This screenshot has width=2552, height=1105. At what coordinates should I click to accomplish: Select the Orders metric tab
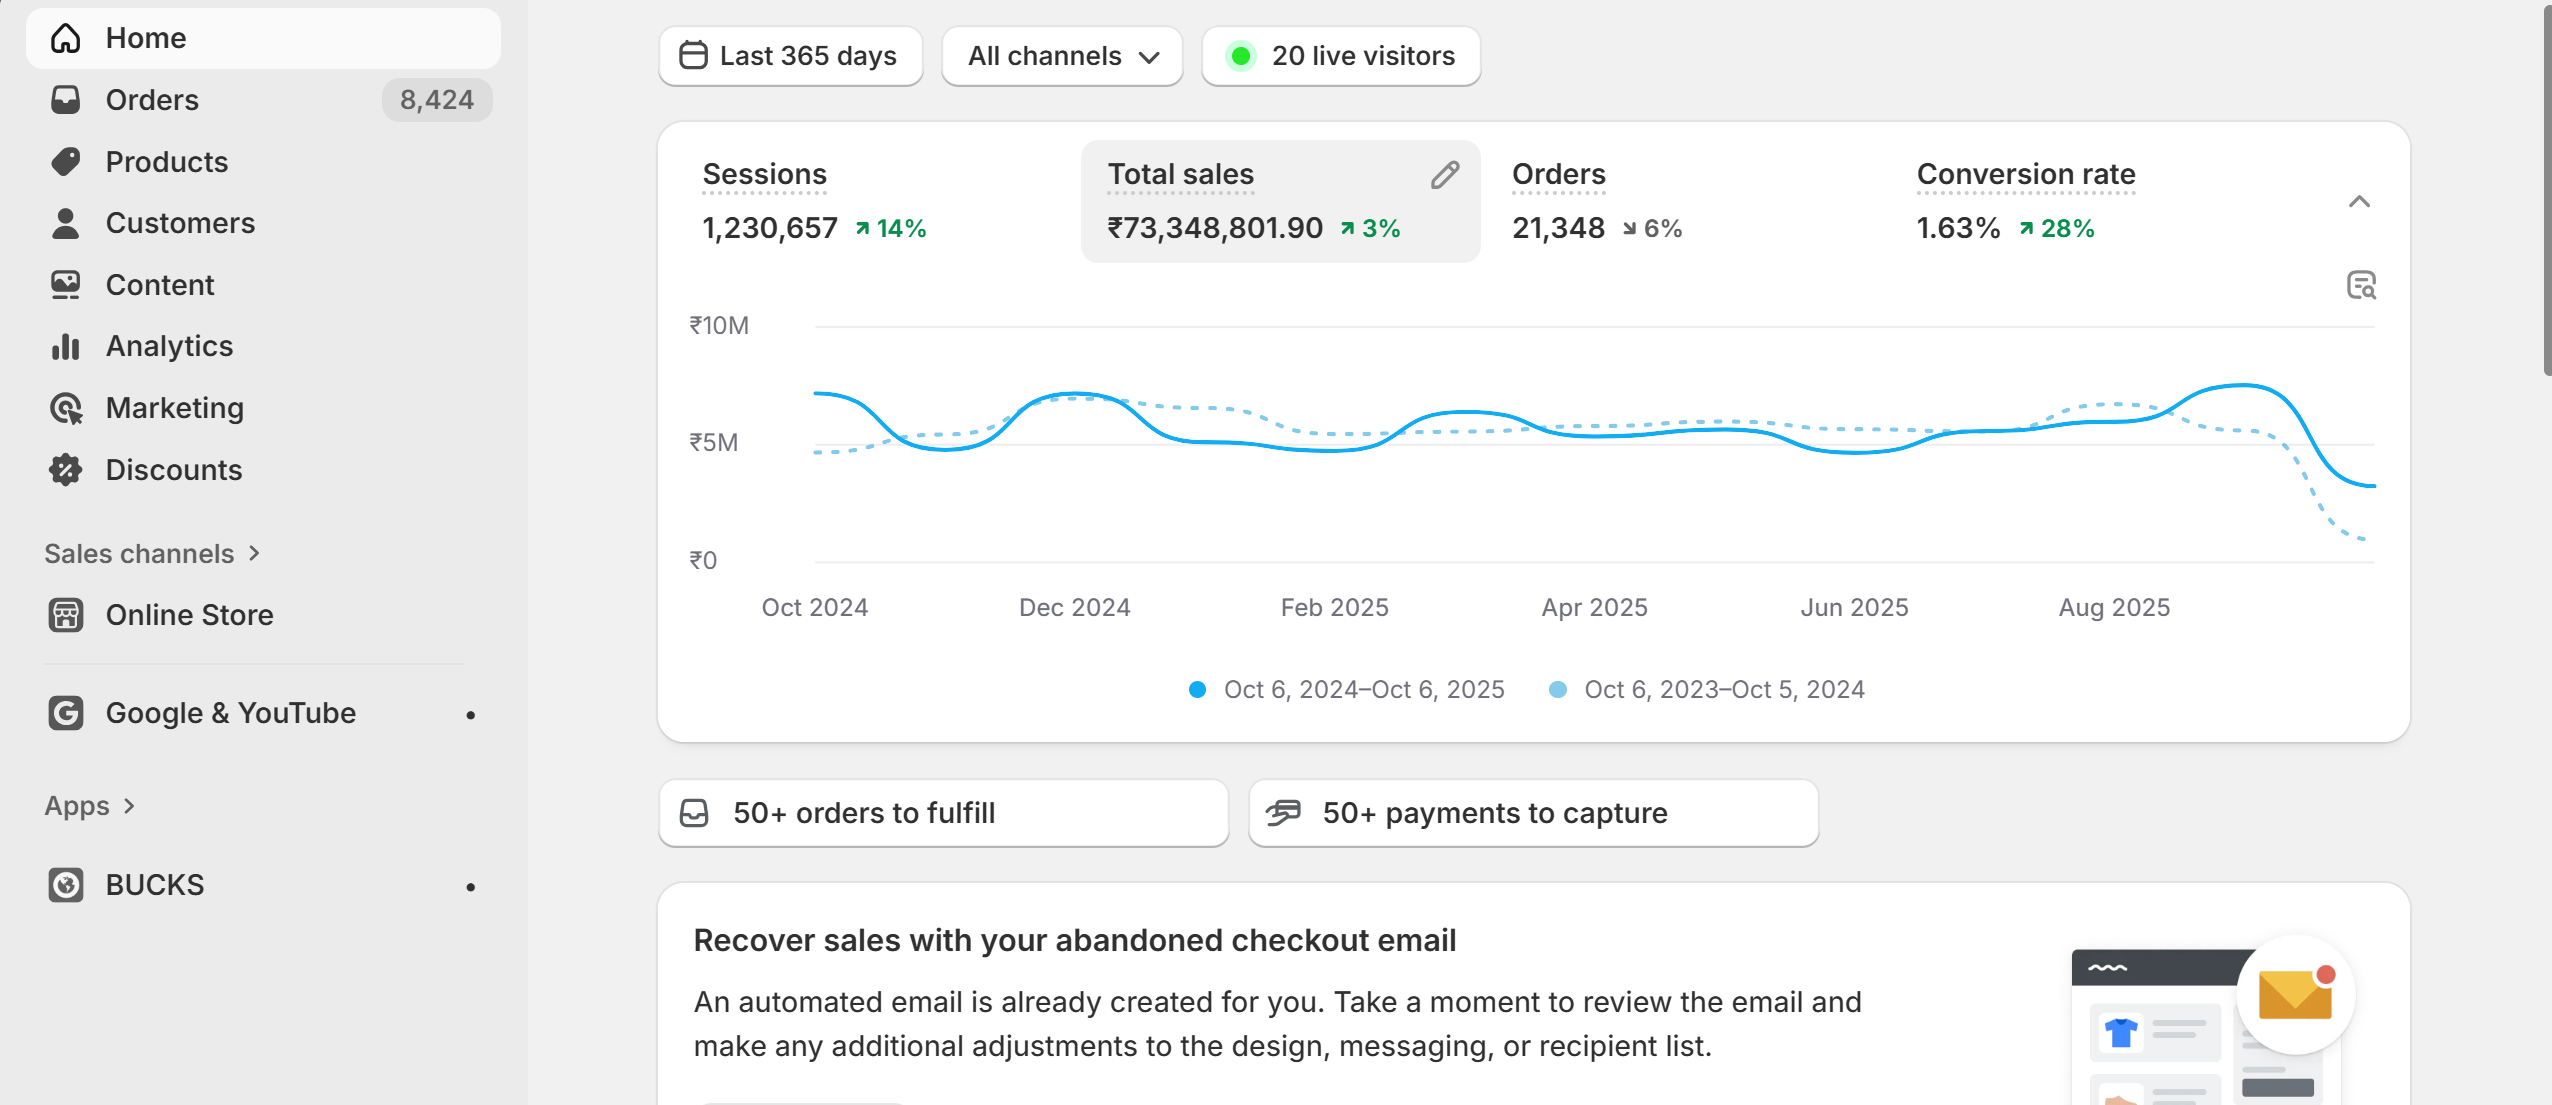1558,175
